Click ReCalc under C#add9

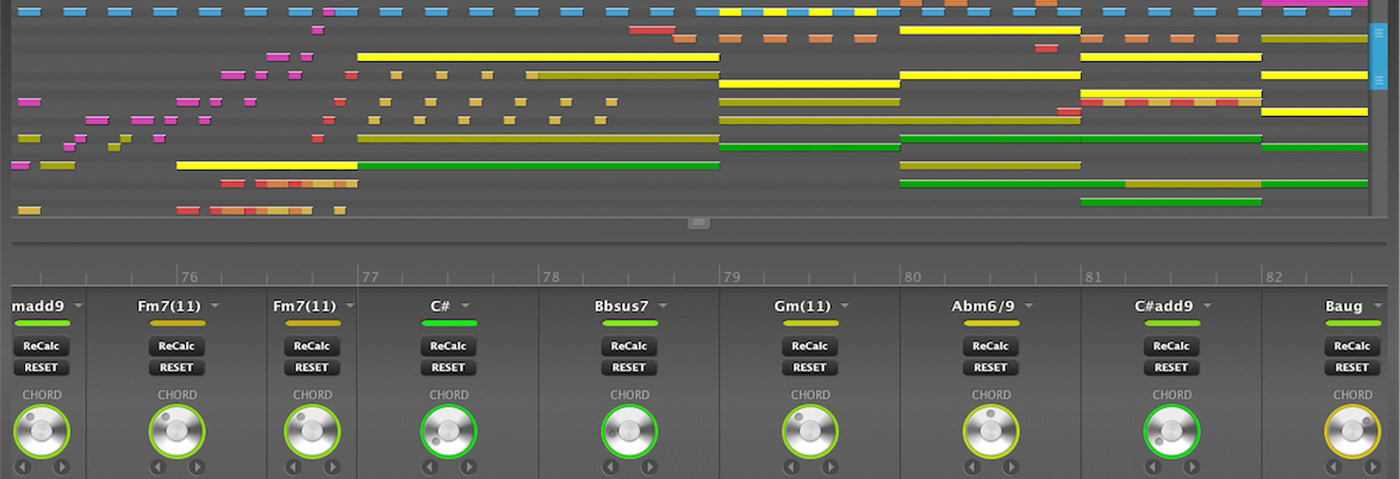click(x=1172, y=346)
